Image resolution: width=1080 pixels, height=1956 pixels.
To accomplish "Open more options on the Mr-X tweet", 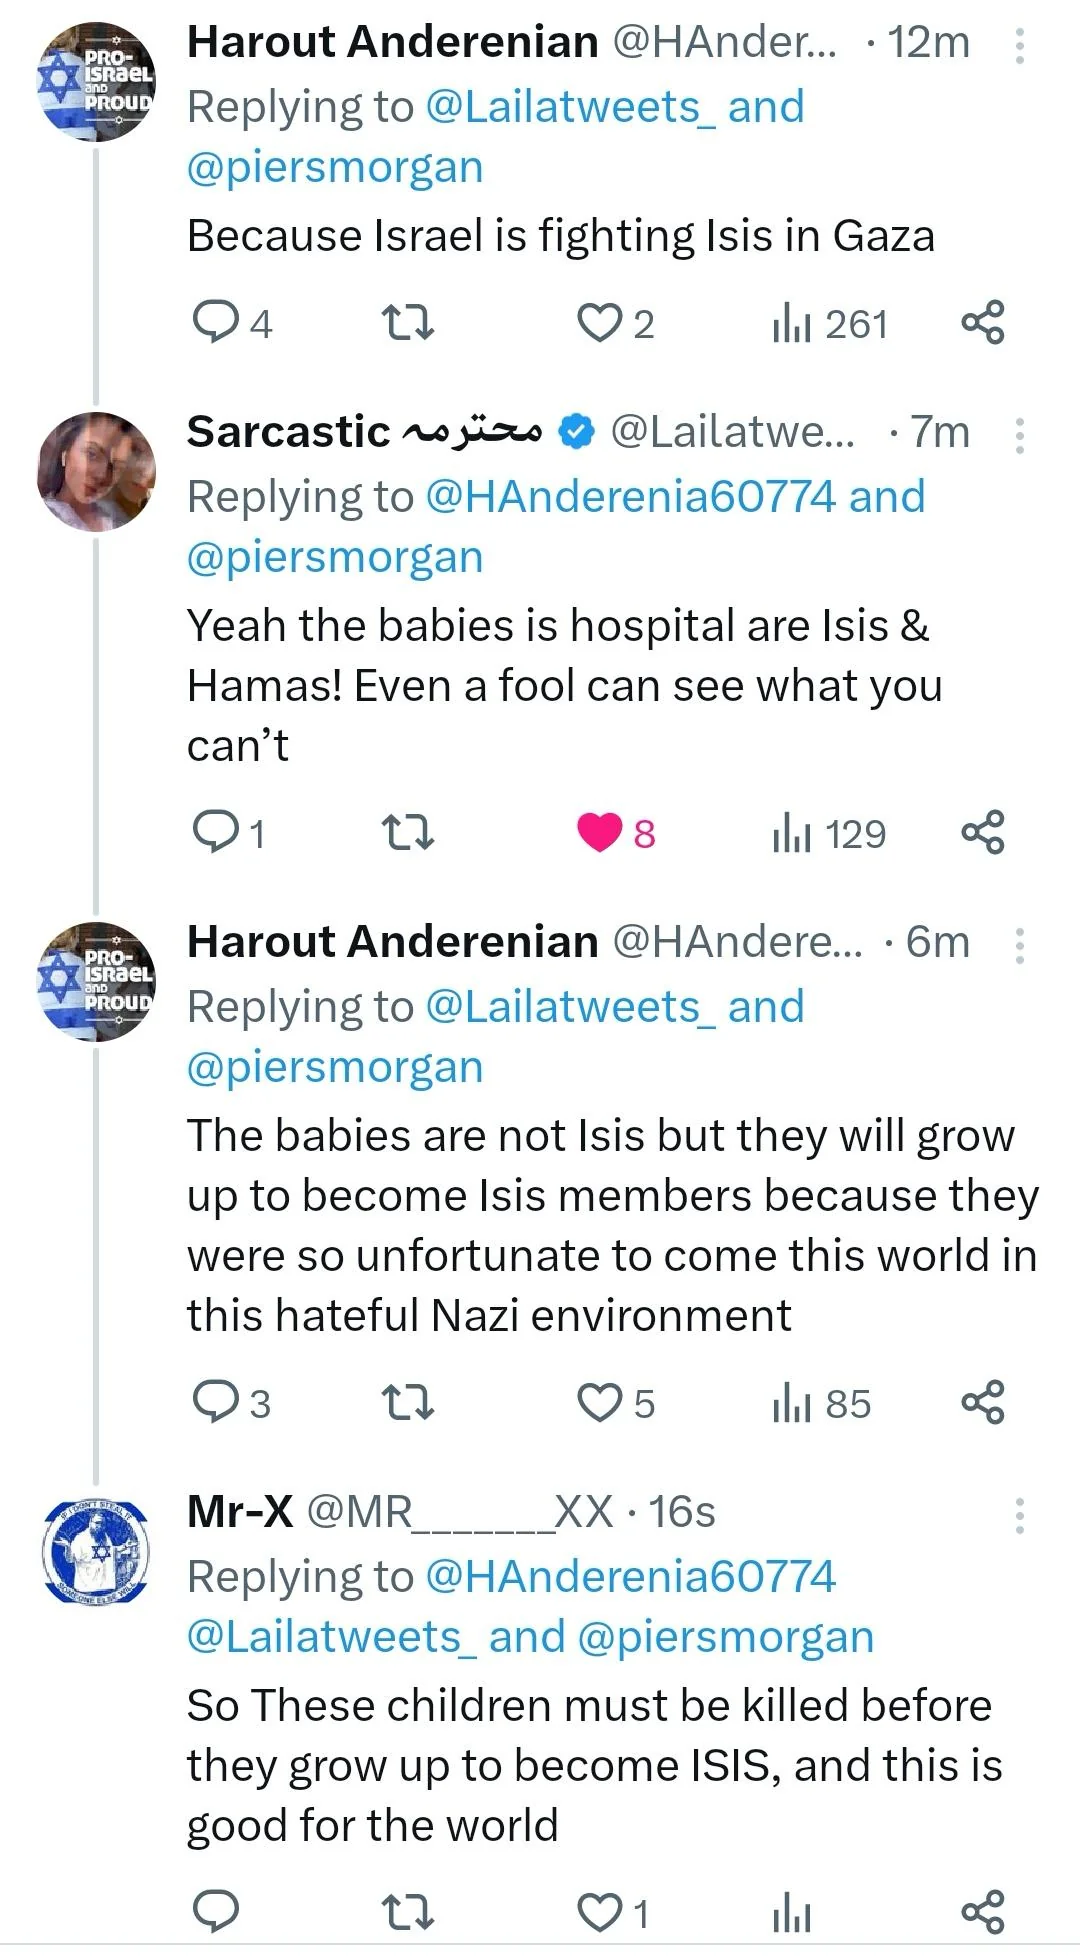I will click(1019, 1516).
